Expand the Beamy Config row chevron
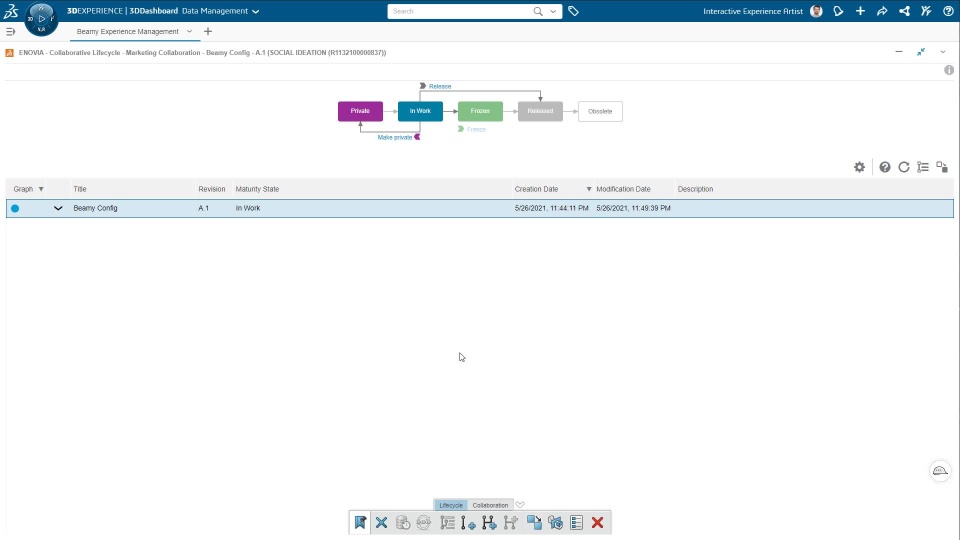The height and width of the screenshot is (540, 960). click(x=58, y=208)
